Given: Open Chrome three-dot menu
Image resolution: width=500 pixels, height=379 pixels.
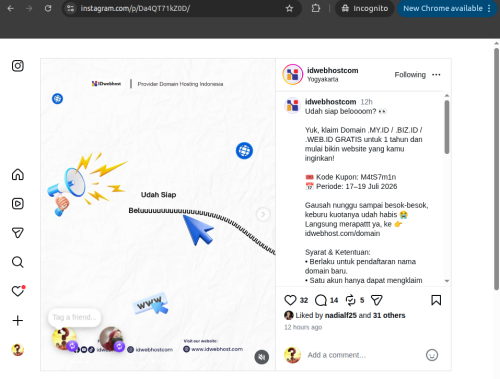Looking at the screenshot, I should click(489, 8).
